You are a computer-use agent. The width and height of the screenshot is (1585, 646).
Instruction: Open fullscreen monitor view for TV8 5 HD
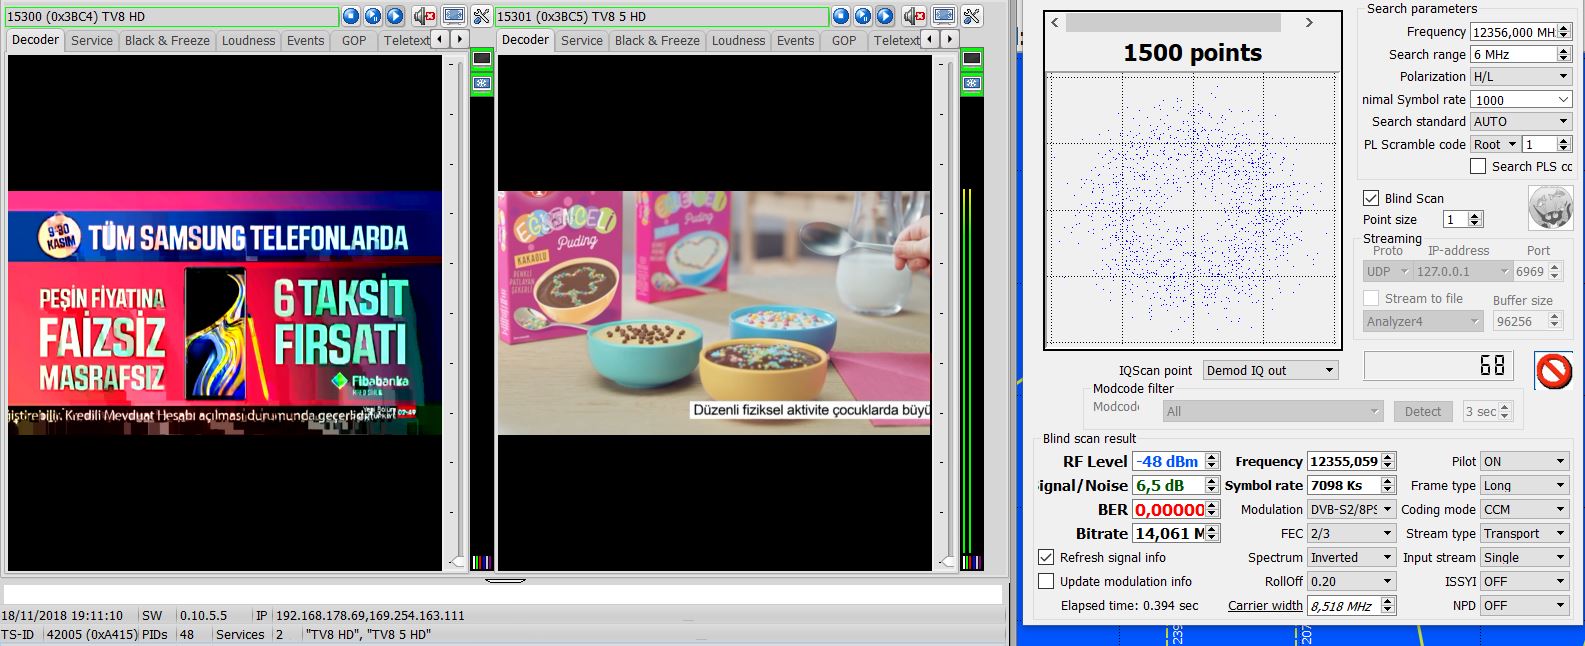click(944, 16)
